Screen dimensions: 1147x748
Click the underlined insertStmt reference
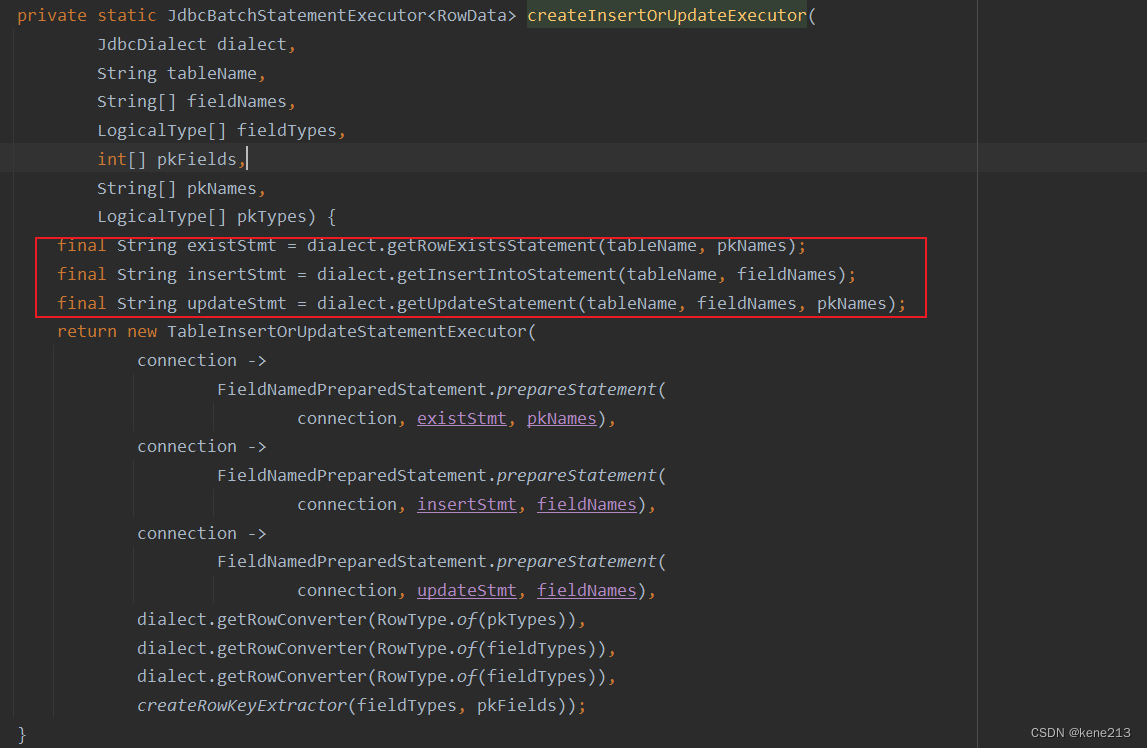coord(466,504)
